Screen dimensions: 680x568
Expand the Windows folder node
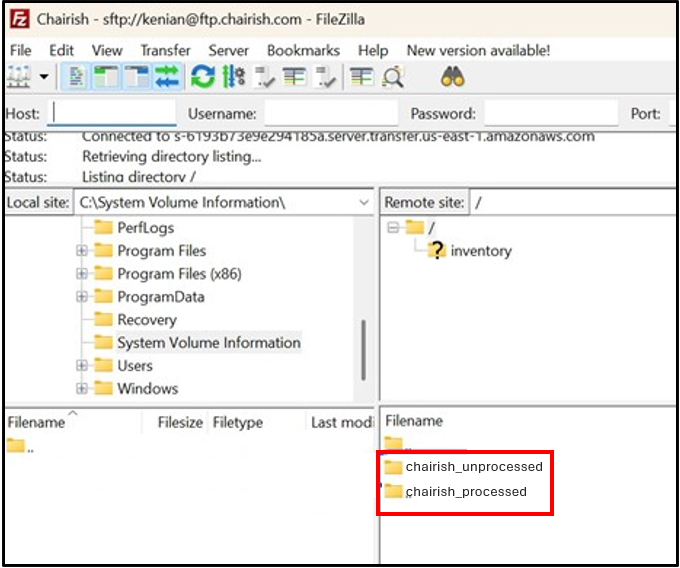[x=82, y=388]
